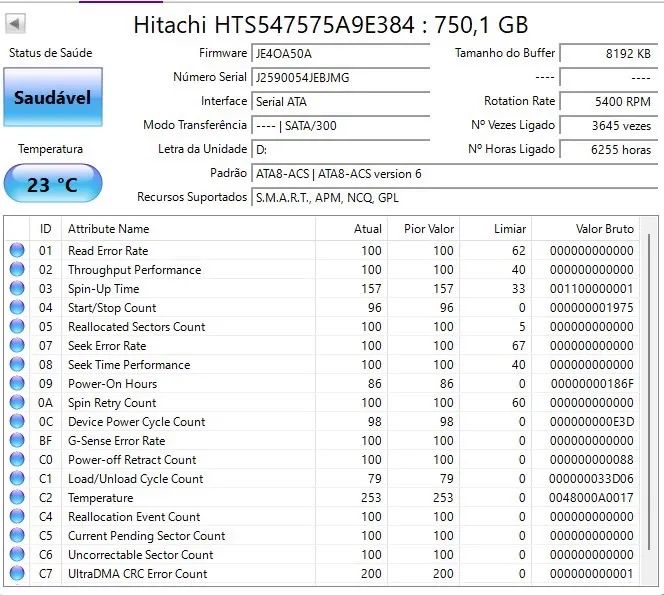Screen dimensions: 664x595
Task: Select status icon for Seek Time Performance
Action: (x=17, y=365)
